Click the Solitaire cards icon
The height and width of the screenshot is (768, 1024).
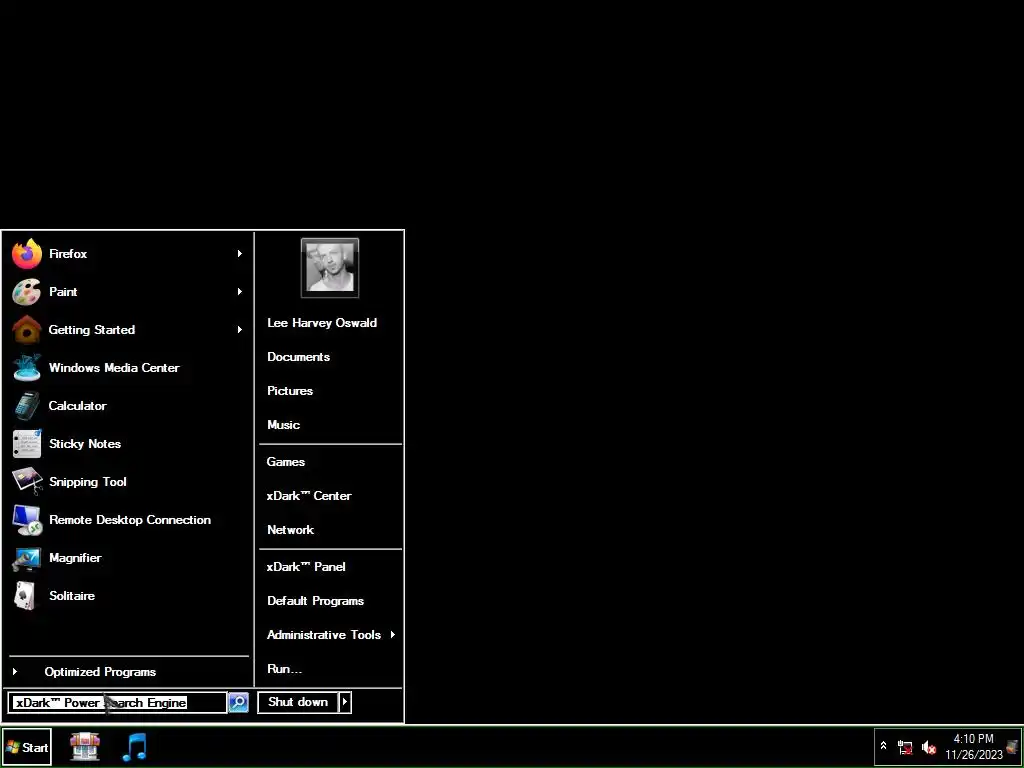click(25, 596)
